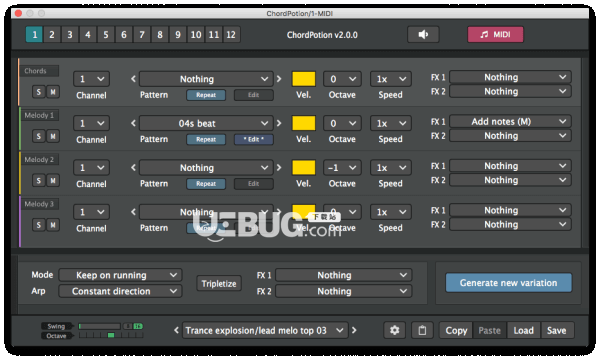Open Melody 2 FX 1 dropdown
Image resolution: width=600 pixels, height=360 pixels.
coord(510,166)
